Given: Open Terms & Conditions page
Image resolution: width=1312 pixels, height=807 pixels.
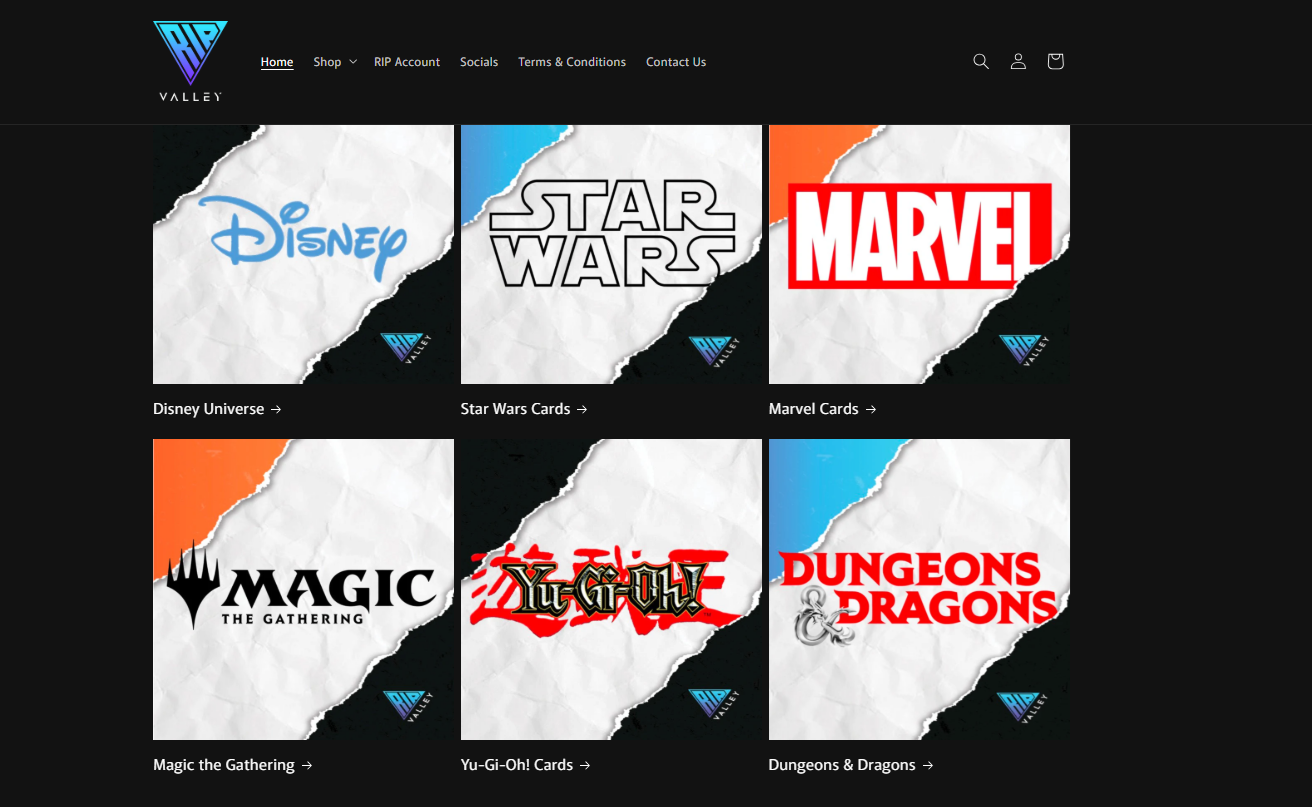Looking at the screenshot, I should coord(572,62).
